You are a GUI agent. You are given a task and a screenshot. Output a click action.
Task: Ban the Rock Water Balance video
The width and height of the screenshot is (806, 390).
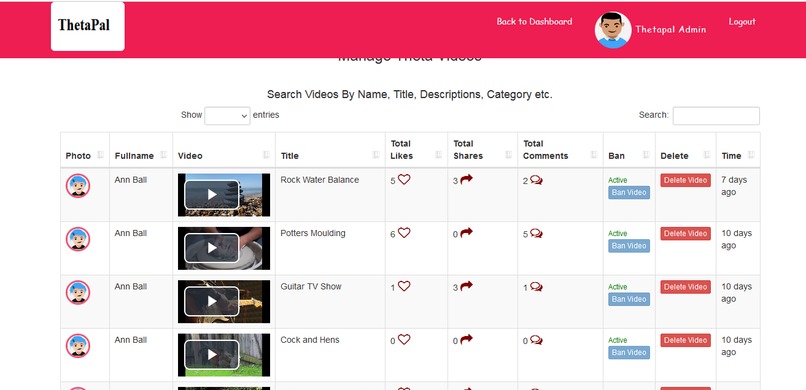point(629,193)
